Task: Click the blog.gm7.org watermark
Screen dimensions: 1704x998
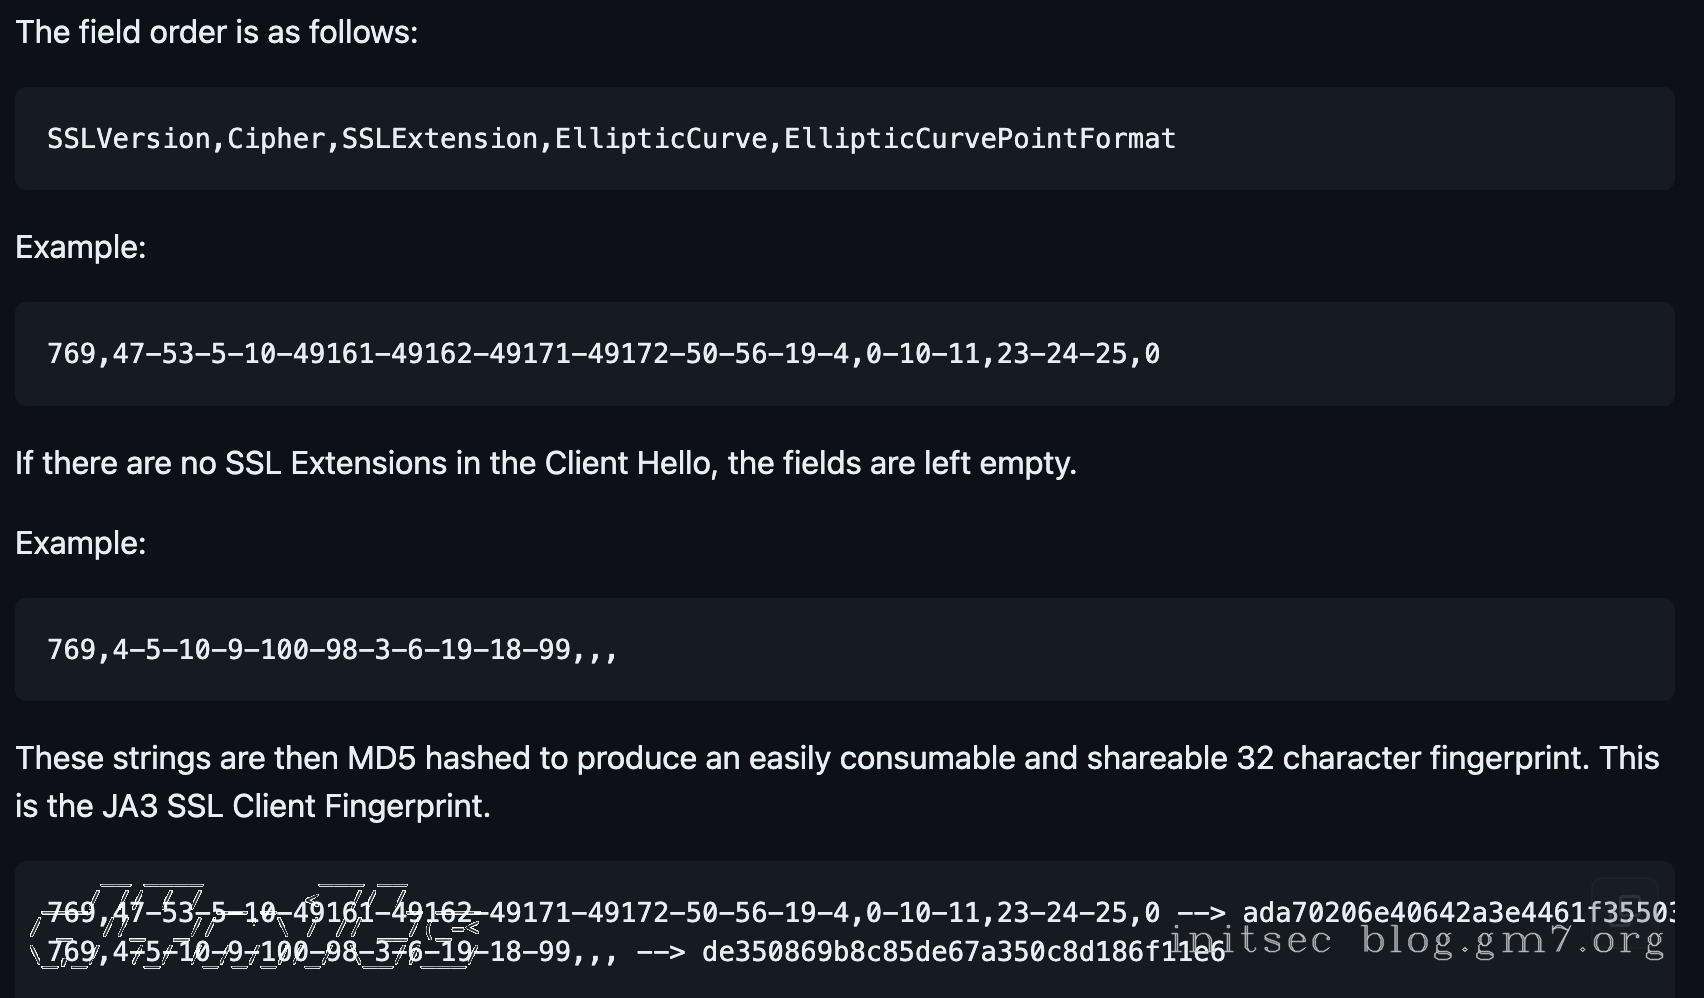Action: [1512, 941]
